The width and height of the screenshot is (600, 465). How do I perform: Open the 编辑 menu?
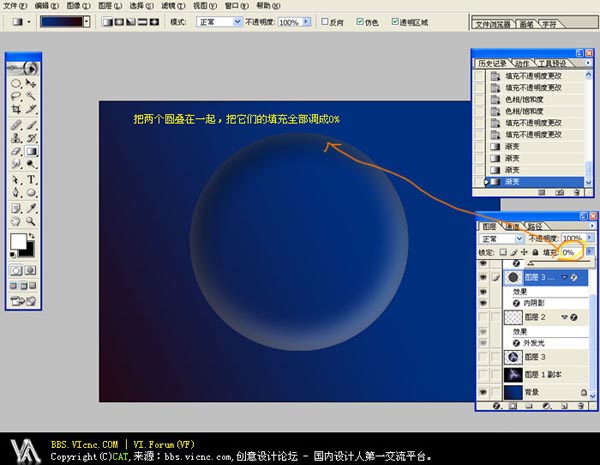click(47, 6)
